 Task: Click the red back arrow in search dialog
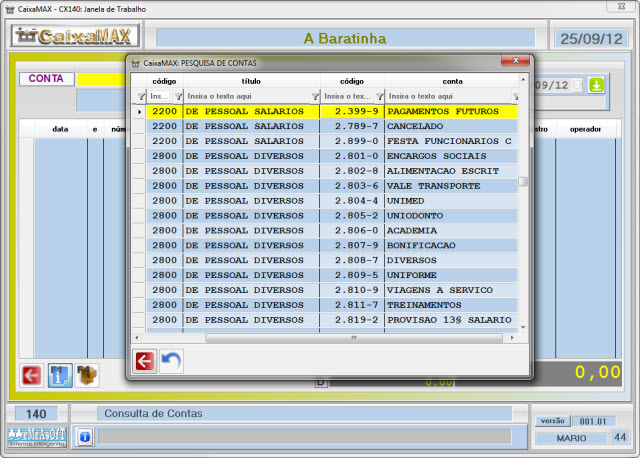point(145,361)
